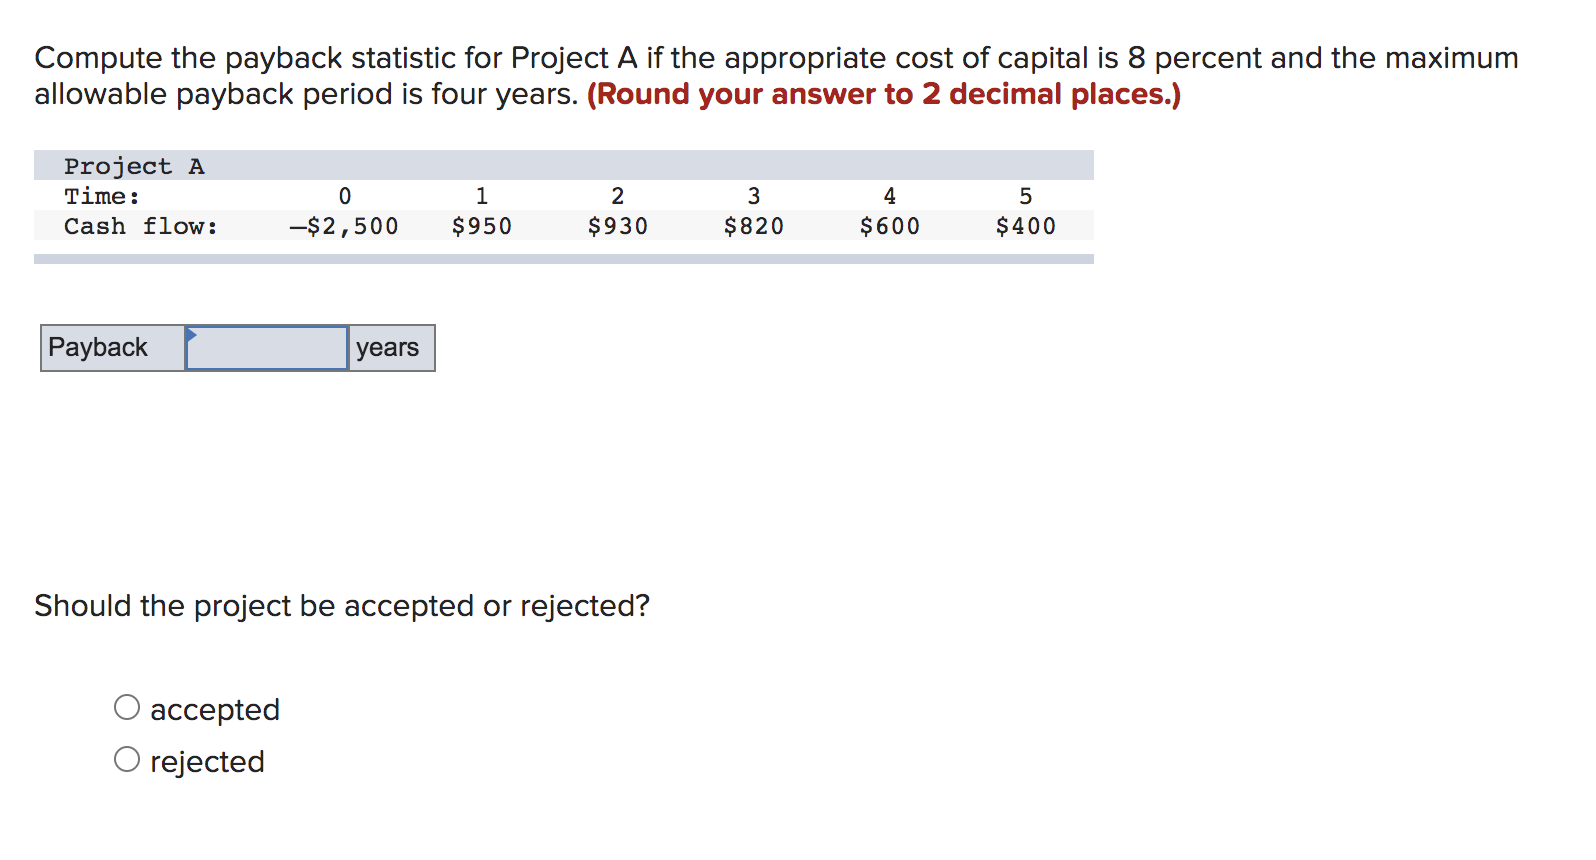Select the Time row label

[x=100, y=196]
